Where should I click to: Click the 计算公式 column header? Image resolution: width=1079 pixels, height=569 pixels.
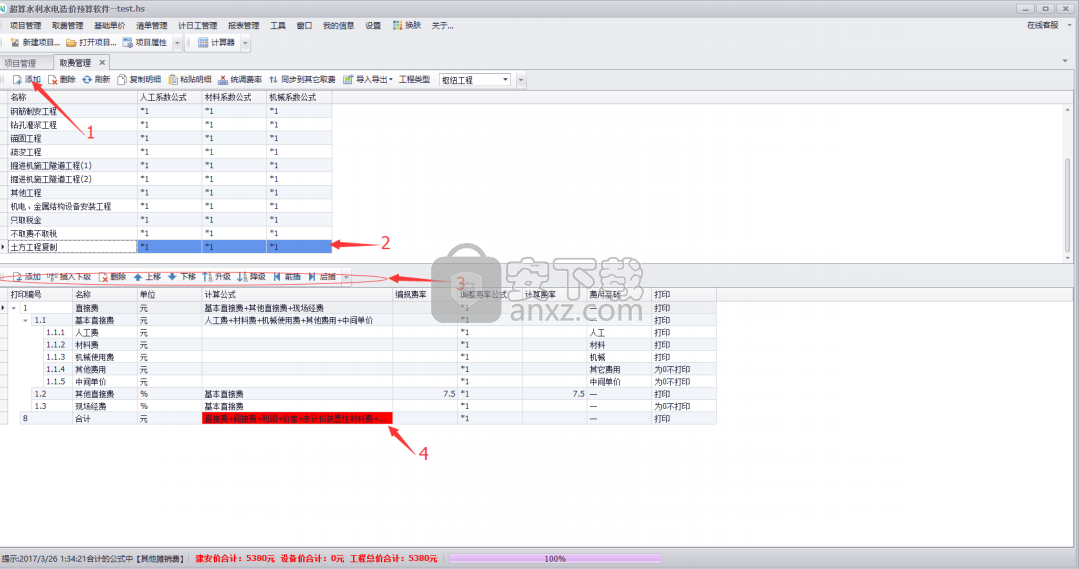pos(297,294)
